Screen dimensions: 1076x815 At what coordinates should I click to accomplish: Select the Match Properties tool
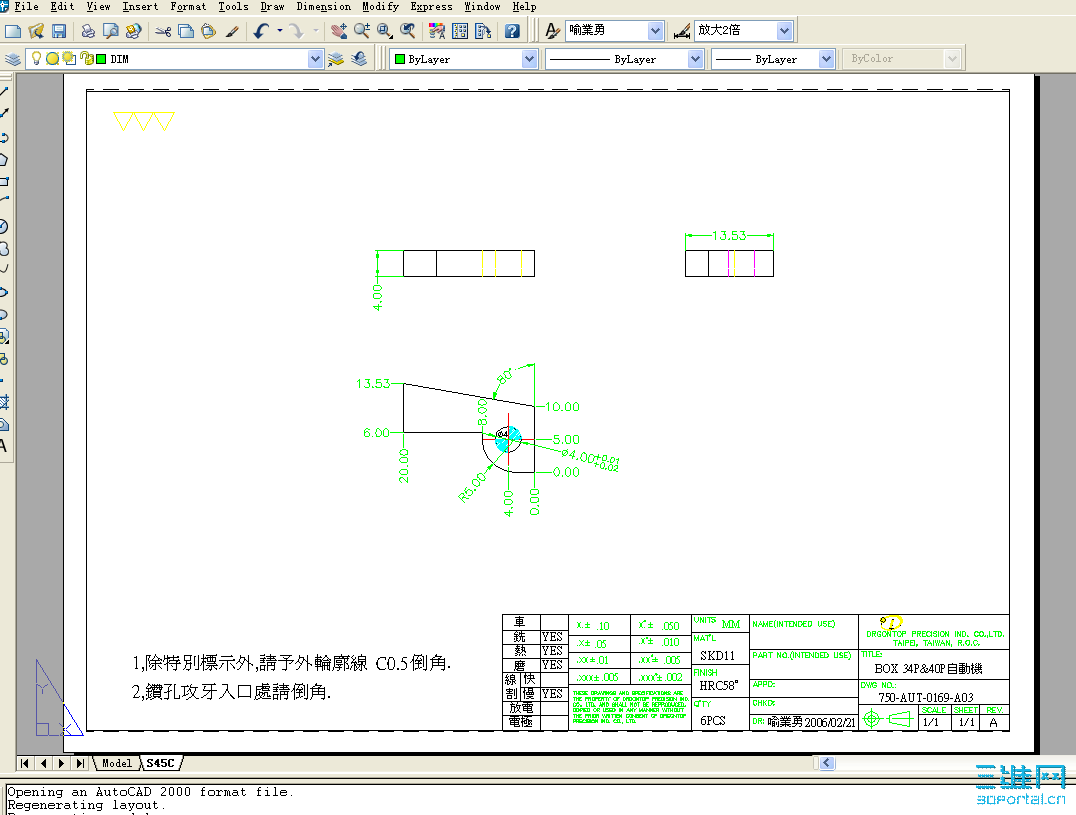click(x=234, y=30)
